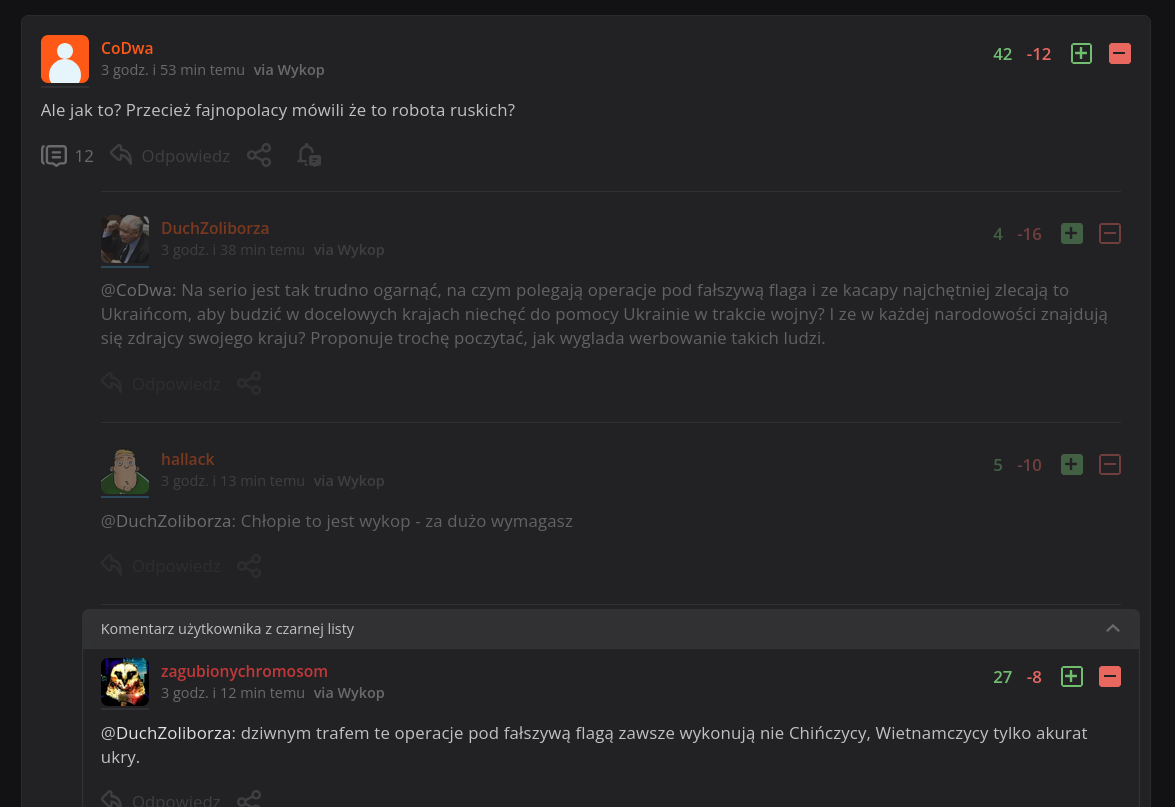
Task: Upvote DuchZoliborza's reply
Action: tap(1071, 234)
